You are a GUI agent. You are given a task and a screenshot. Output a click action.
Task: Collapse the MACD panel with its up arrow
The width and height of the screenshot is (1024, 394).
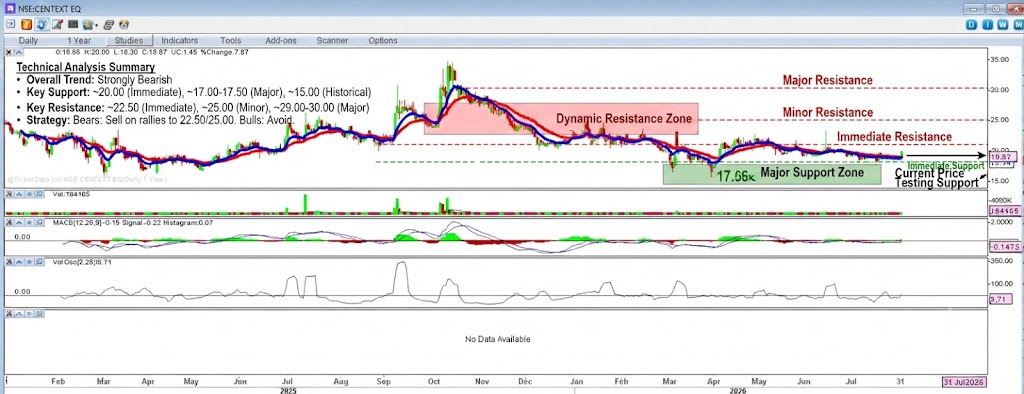click(x=19, y=222)
